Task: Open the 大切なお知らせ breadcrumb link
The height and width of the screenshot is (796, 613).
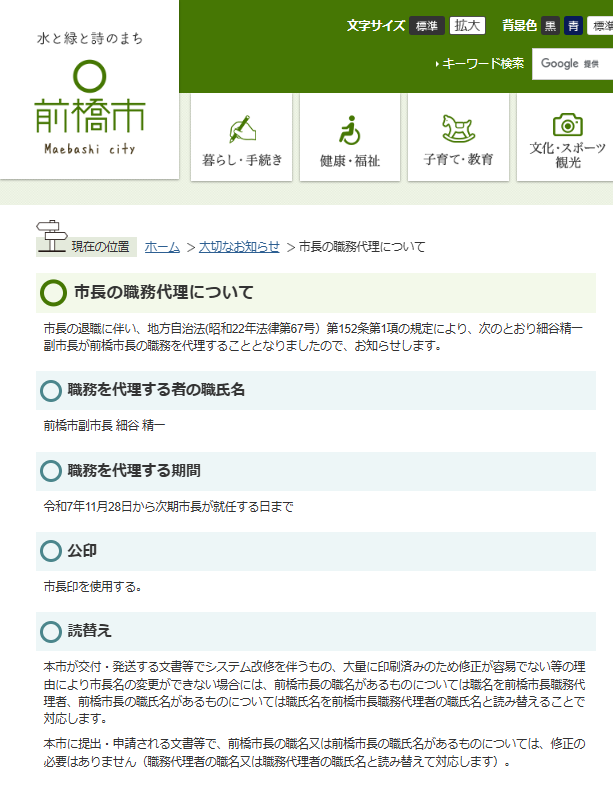Action: click(239, 246)
